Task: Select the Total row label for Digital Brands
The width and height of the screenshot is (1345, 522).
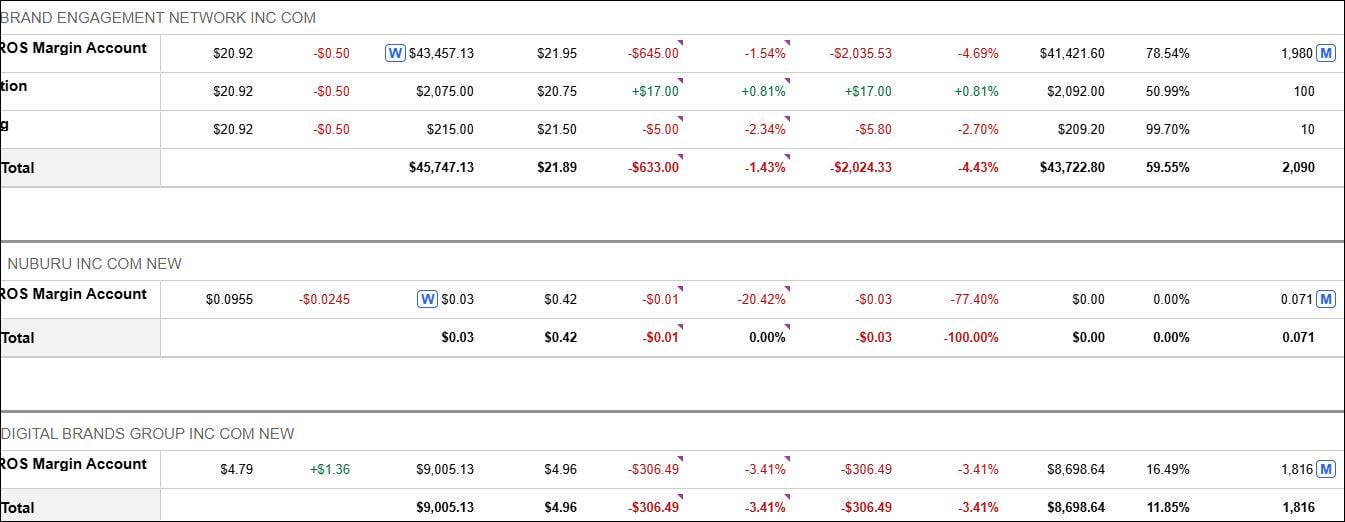Action: click(x=18, y=508)
